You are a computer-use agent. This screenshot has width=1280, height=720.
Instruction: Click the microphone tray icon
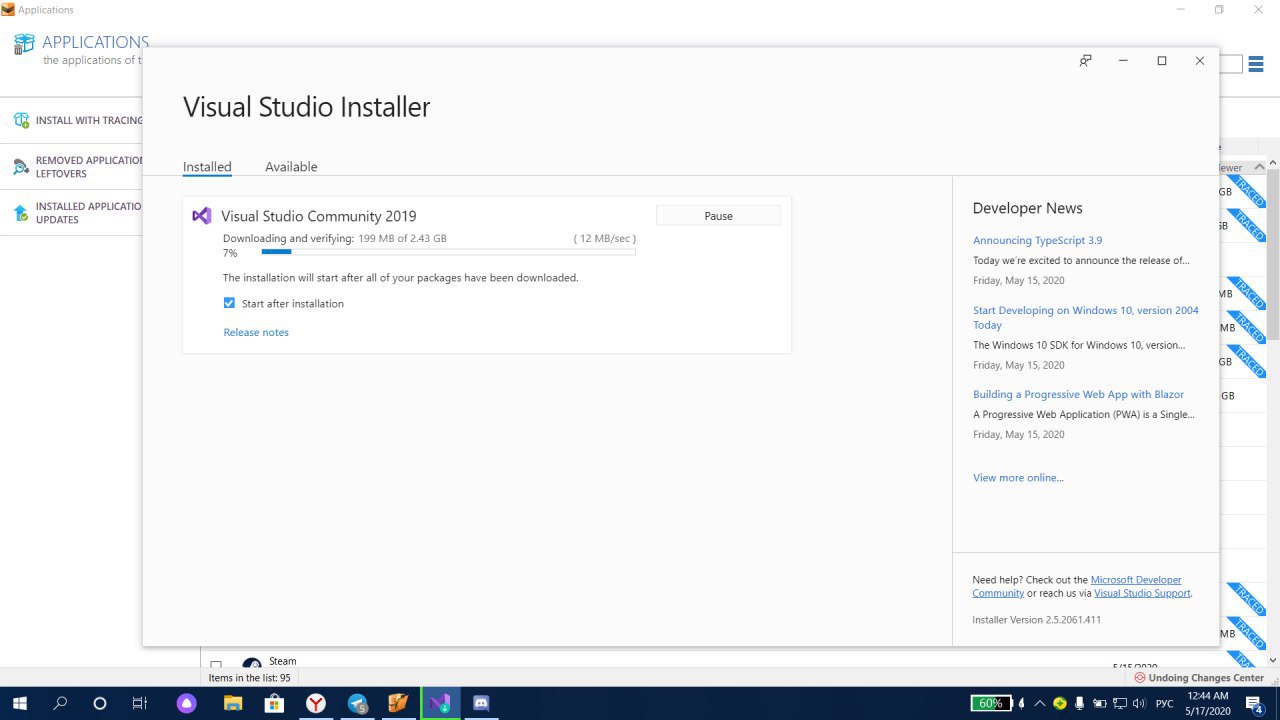[1079, 703]
